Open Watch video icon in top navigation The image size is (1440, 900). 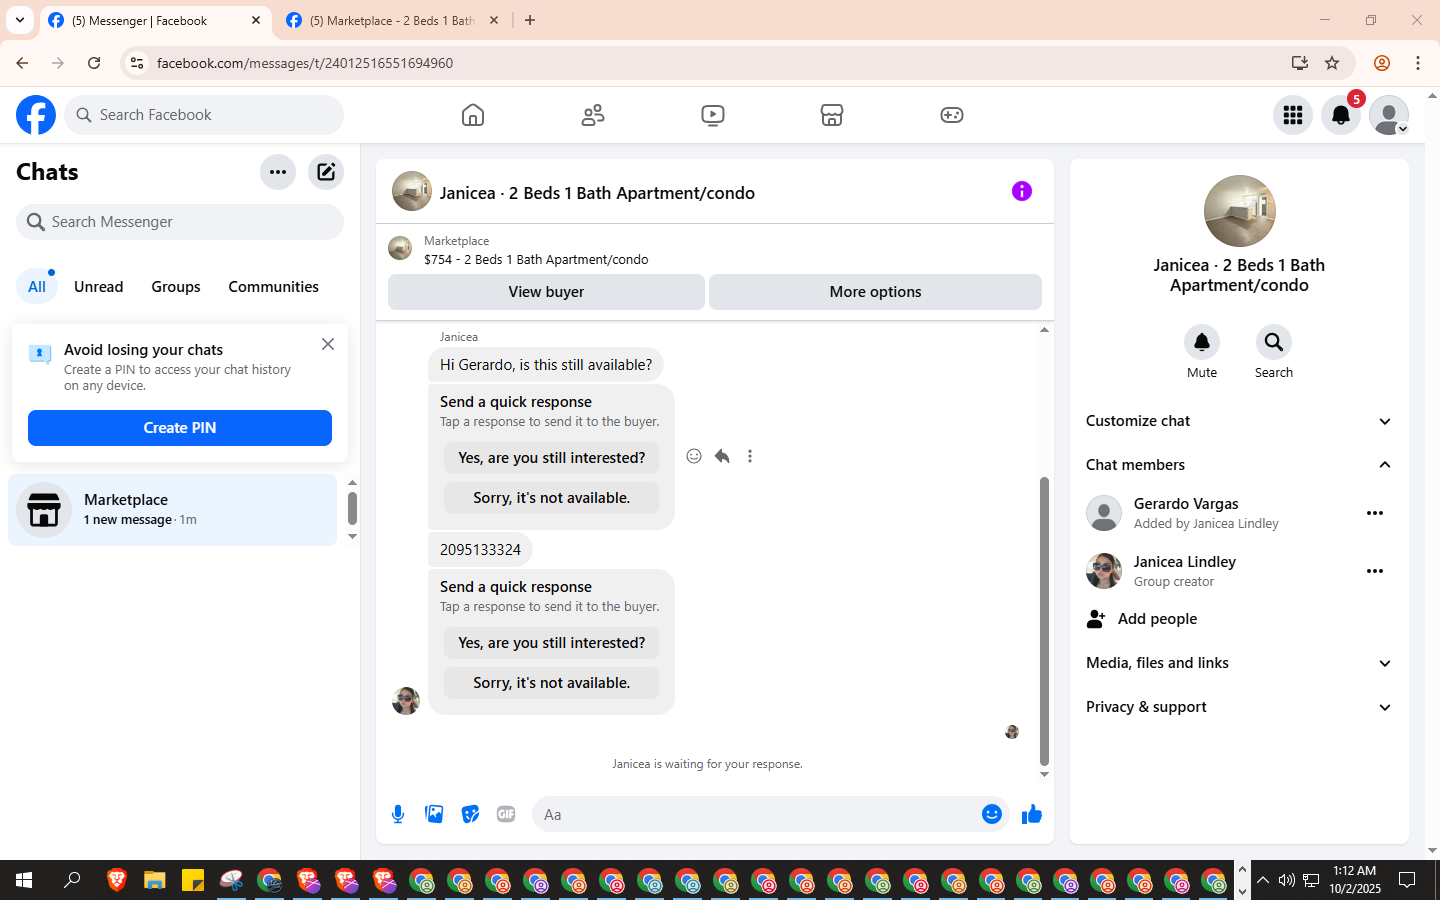point(713,115)
